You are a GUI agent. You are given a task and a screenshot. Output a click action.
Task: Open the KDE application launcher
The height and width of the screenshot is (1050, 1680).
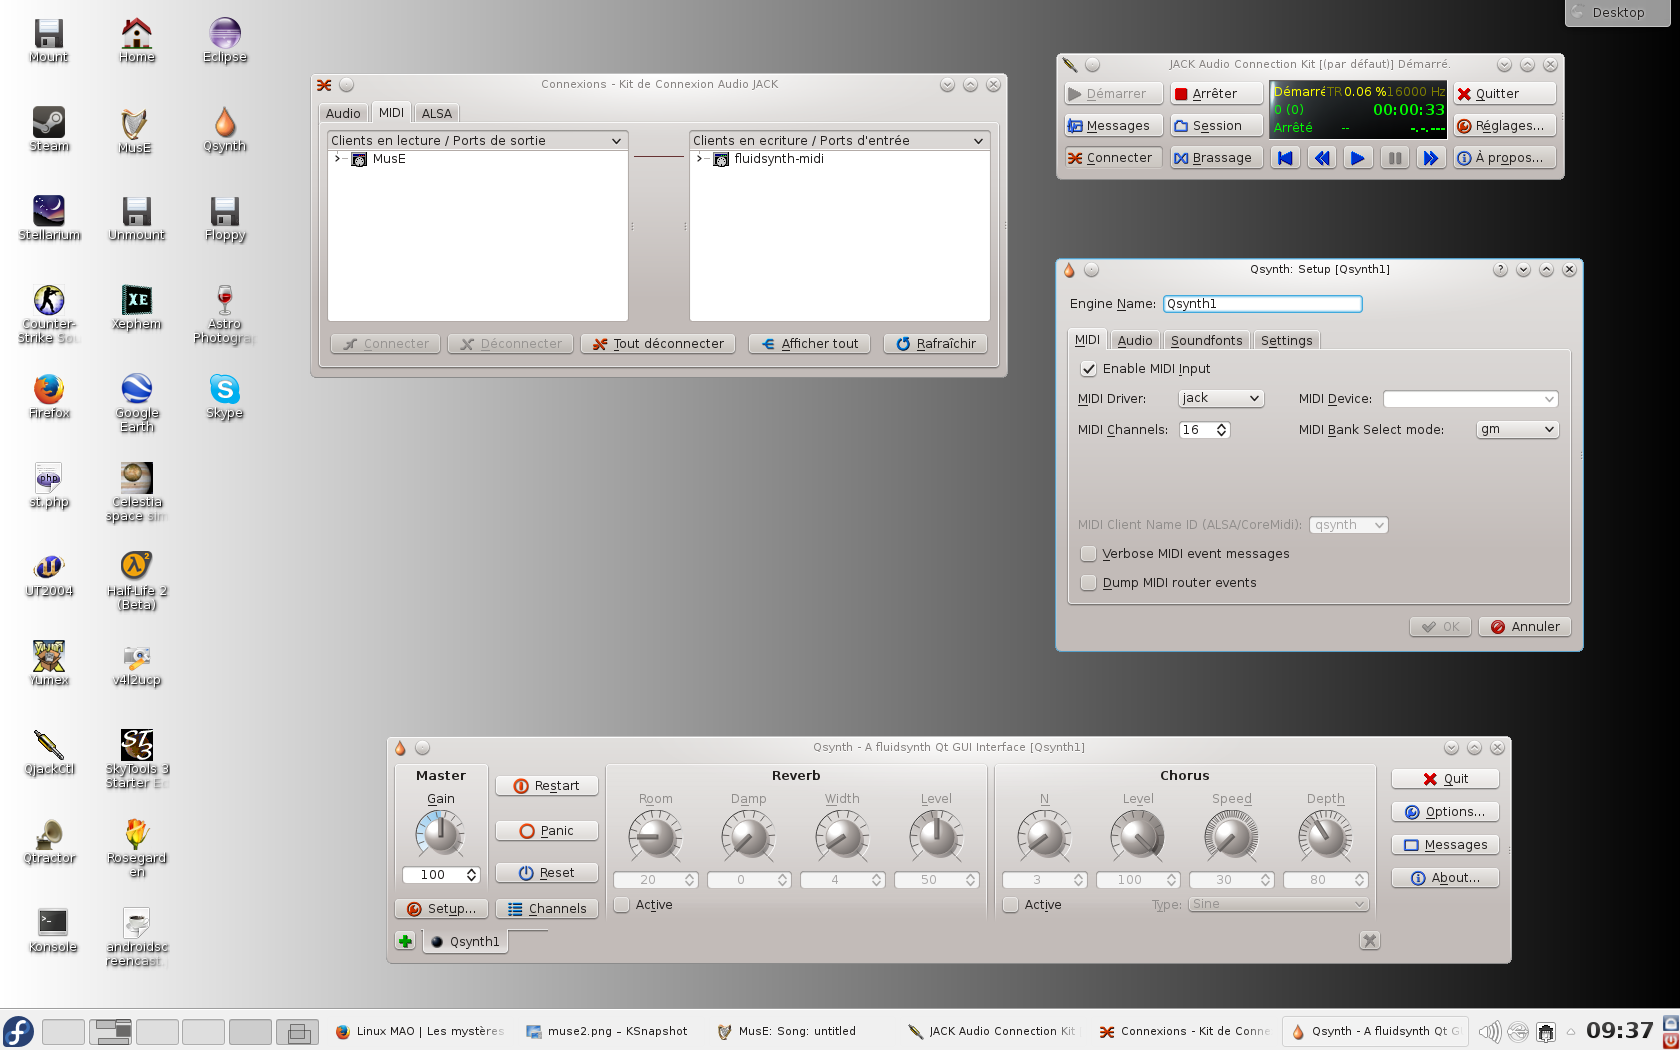pyautogui.click(x=18, y=1031)
